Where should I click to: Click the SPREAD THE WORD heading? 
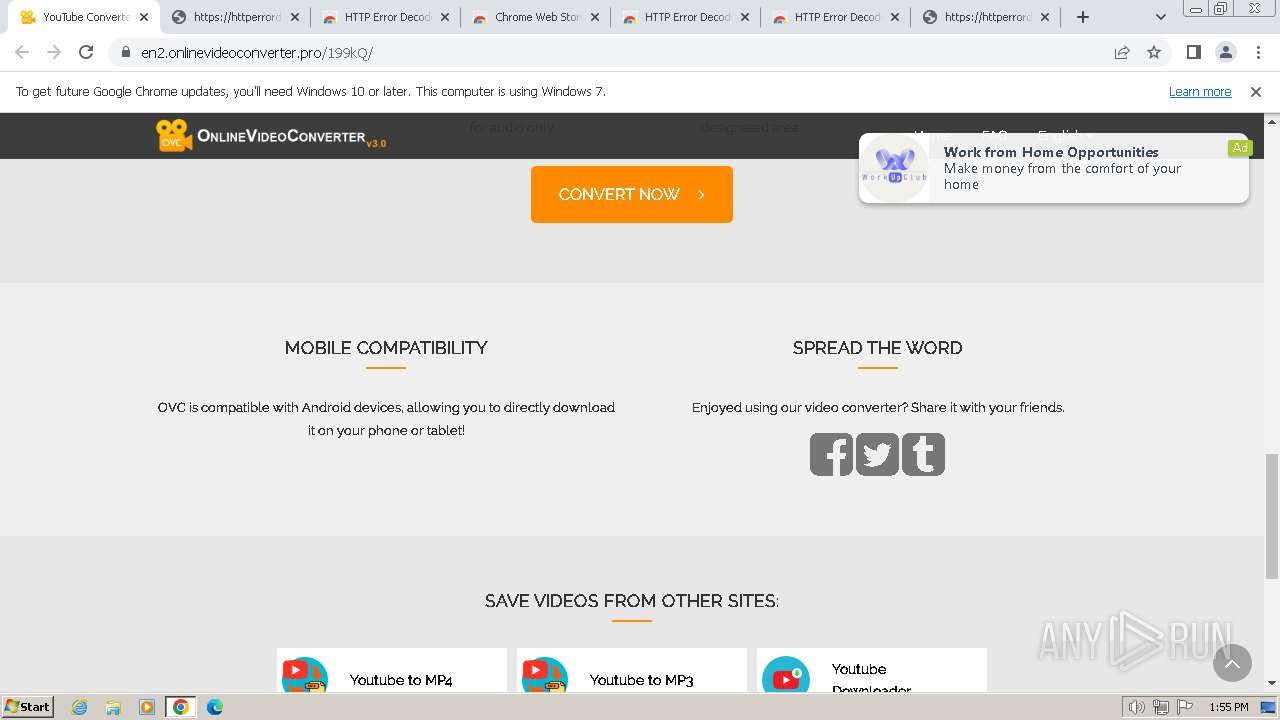tap(878, 348)
